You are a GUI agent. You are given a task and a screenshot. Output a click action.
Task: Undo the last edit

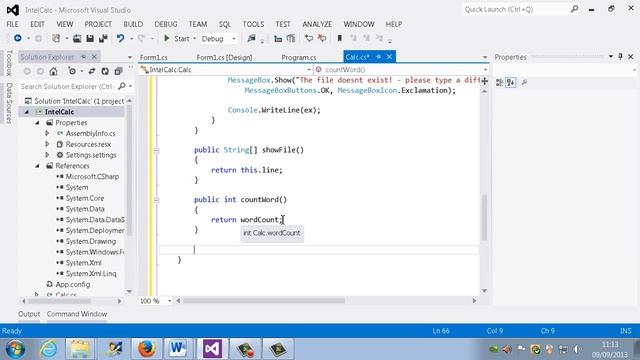pos(120,38)
